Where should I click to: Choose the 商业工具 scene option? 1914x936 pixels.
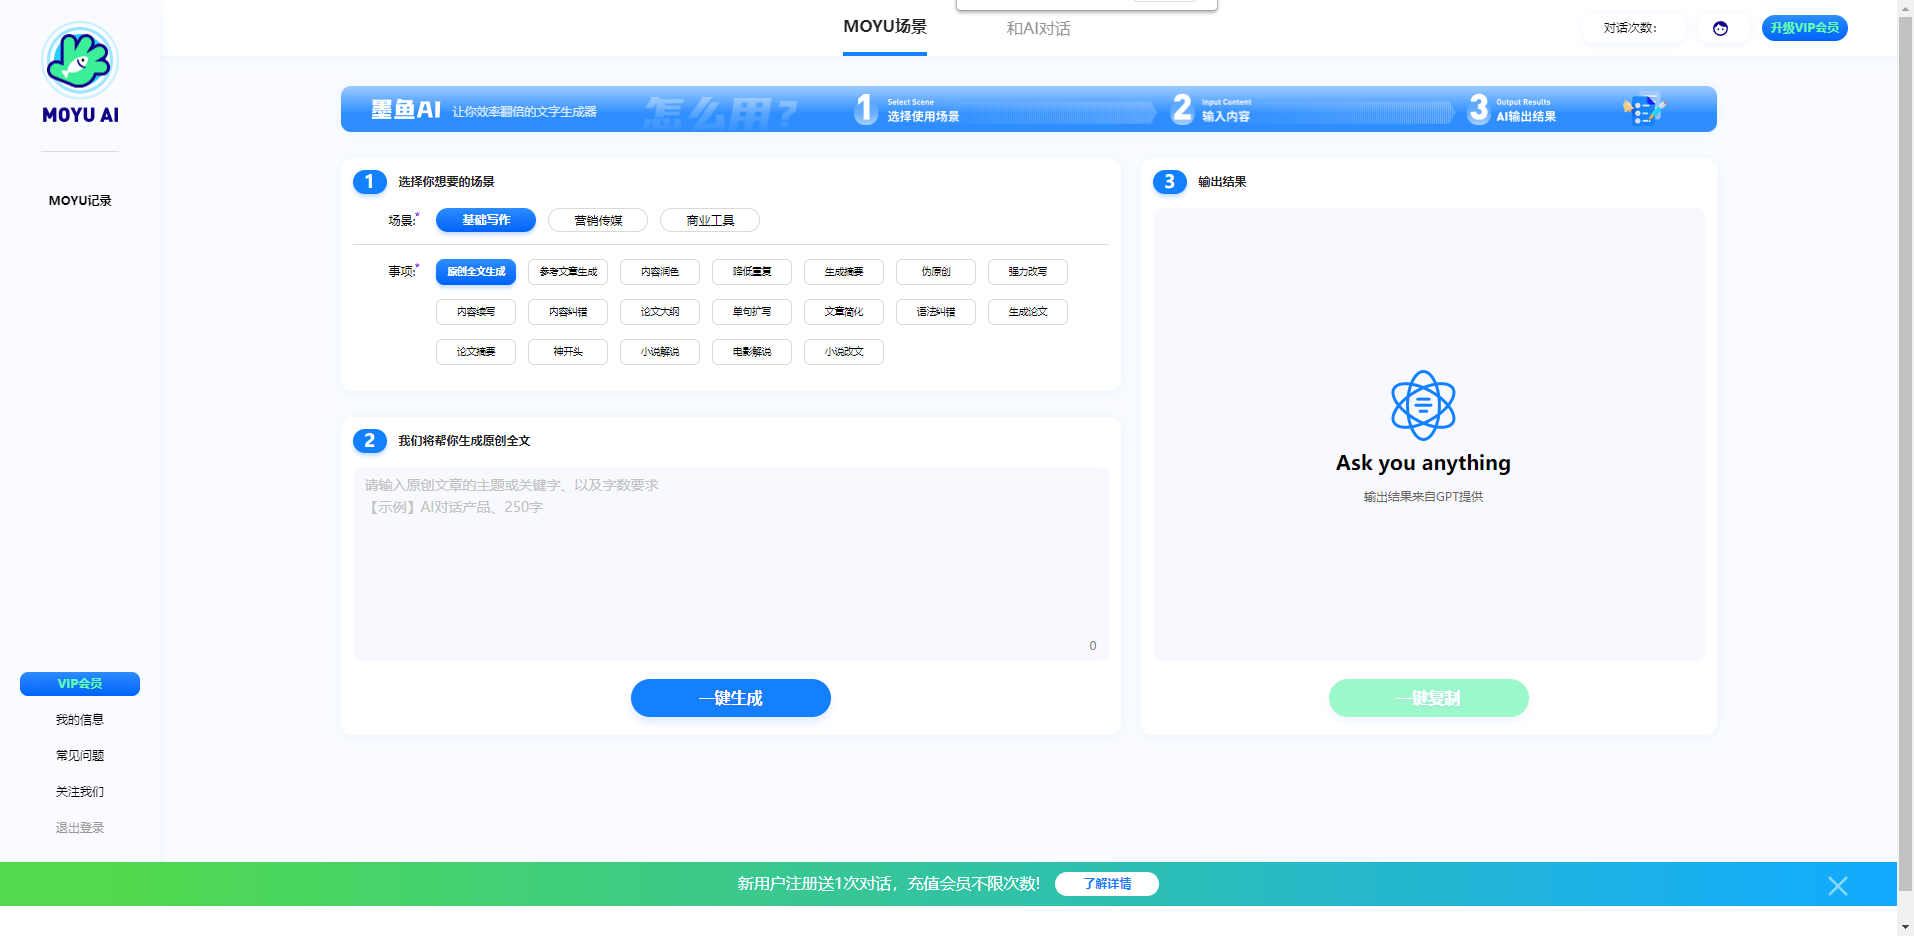tap(710, 220)
